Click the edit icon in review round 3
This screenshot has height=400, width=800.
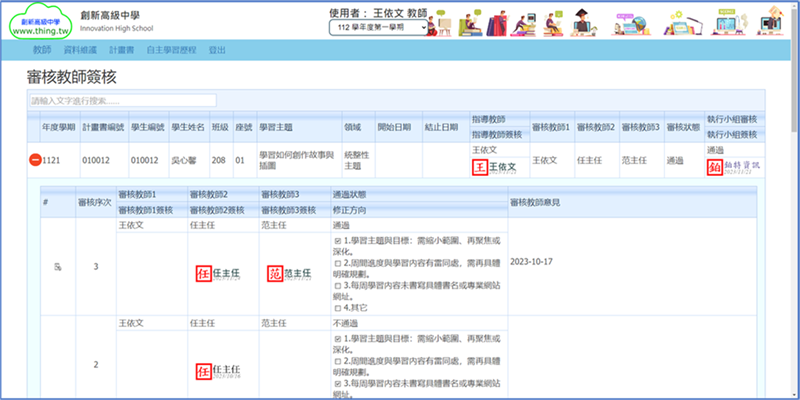(58, 266)
